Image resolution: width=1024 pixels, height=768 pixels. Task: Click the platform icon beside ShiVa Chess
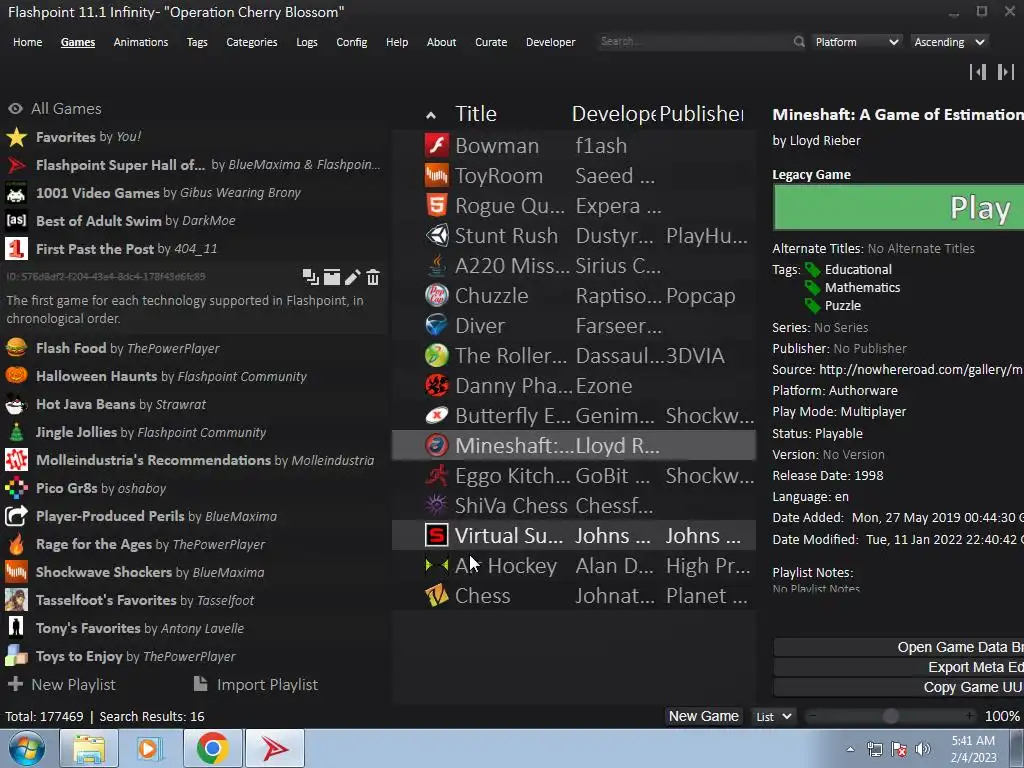(436, 505)
